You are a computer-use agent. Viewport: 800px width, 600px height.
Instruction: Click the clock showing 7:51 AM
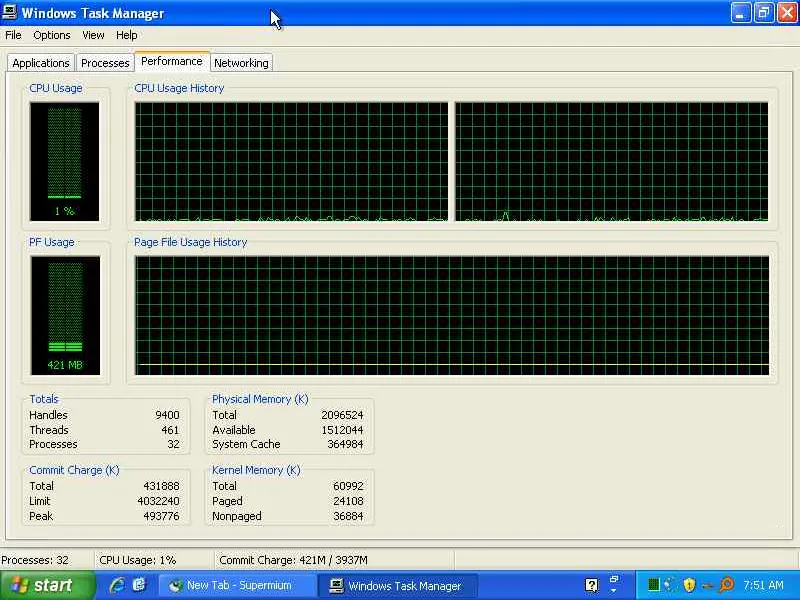(763, 585)
